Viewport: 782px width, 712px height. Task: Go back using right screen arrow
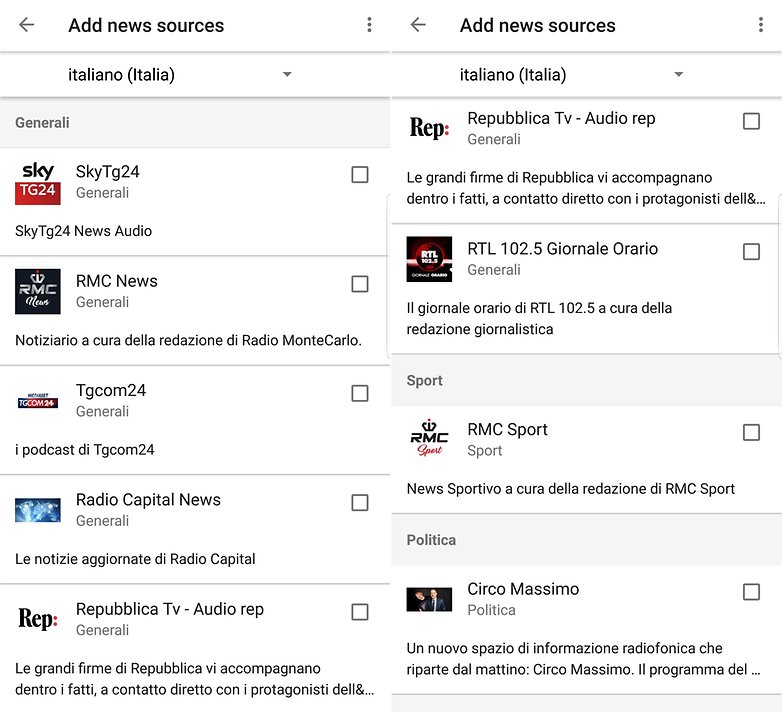coord(418,24)
